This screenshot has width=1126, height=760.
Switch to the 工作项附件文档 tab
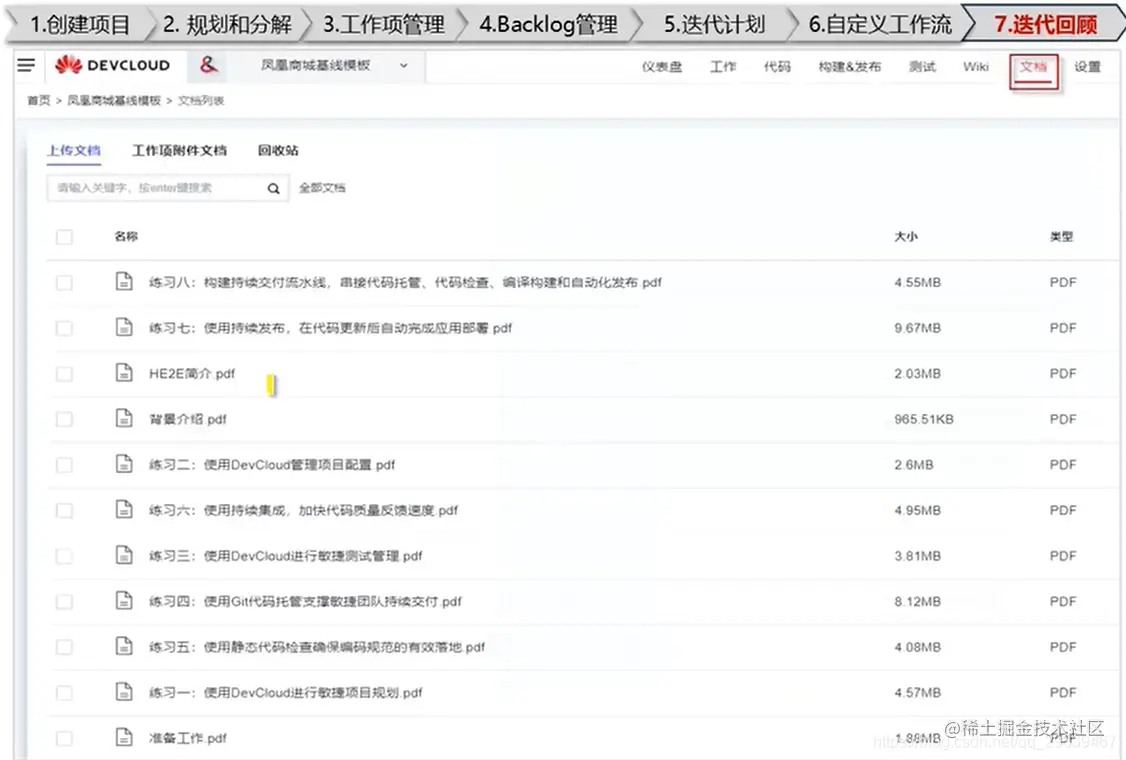[181, 150]
